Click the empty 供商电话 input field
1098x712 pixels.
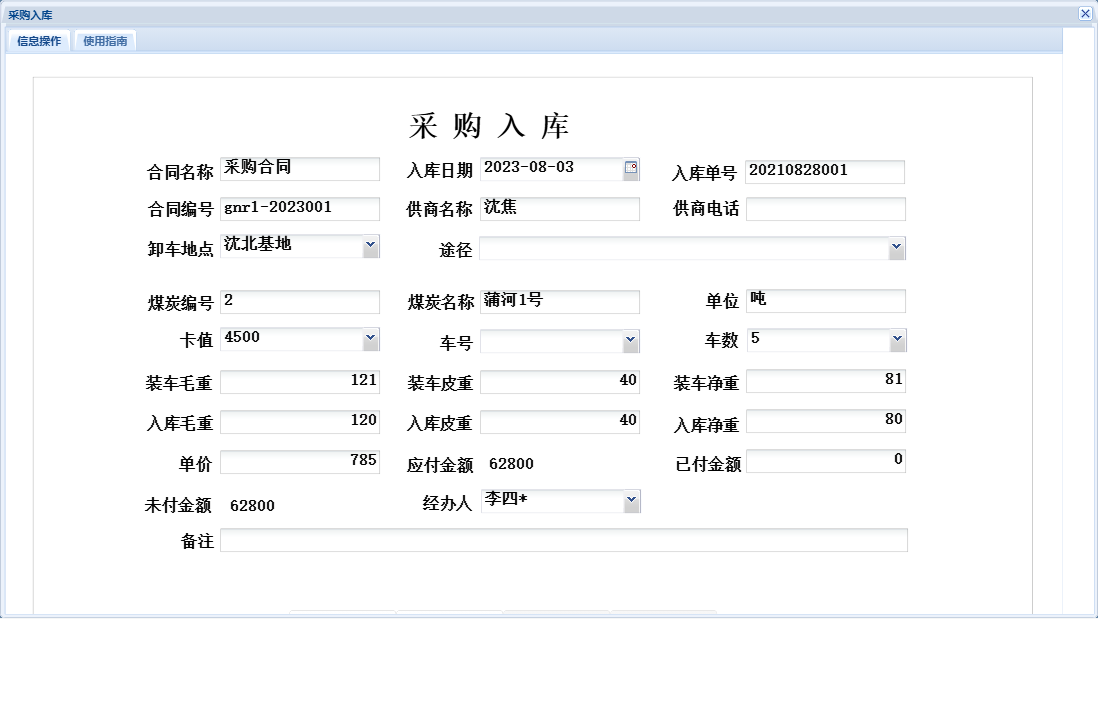(826, 208)
